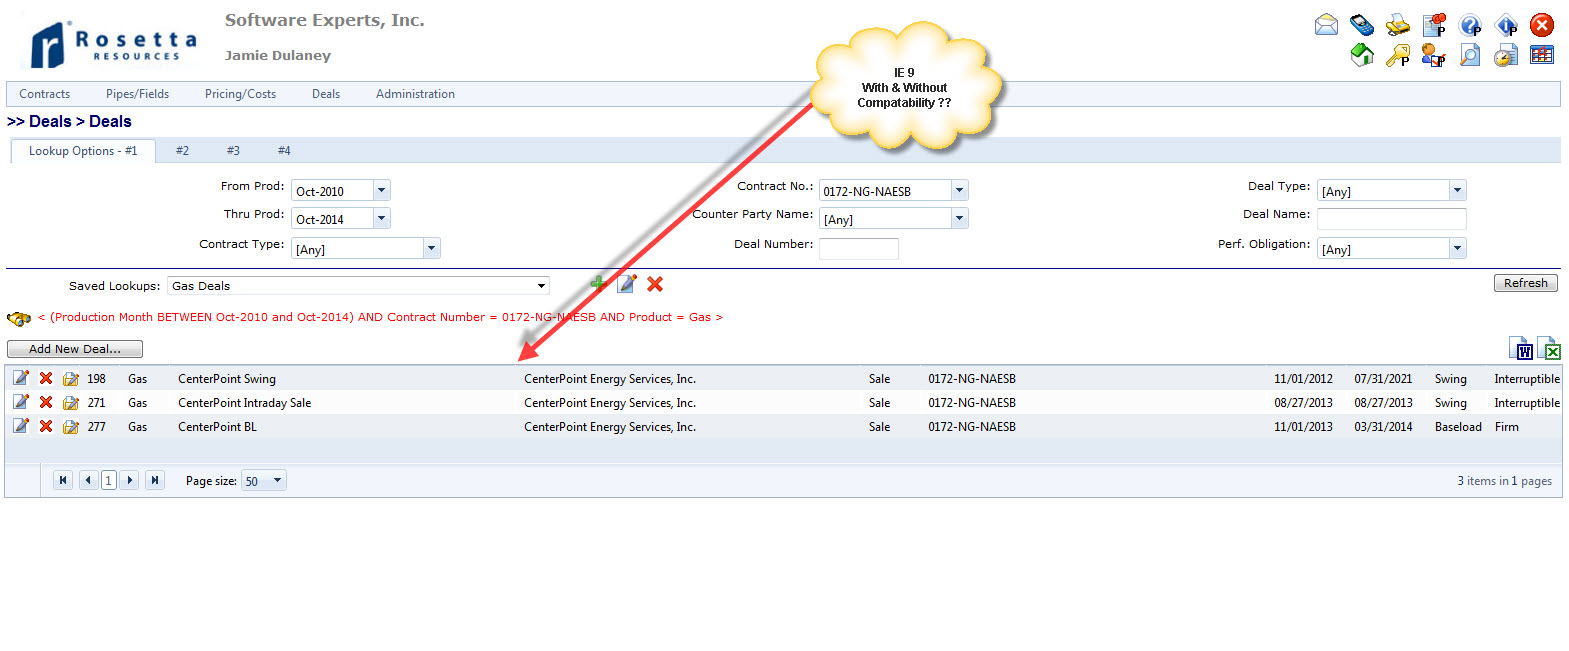Open the Pipes/Fields menu
The height and width of the screenshot is (651, 1569).
pos(137,94)
